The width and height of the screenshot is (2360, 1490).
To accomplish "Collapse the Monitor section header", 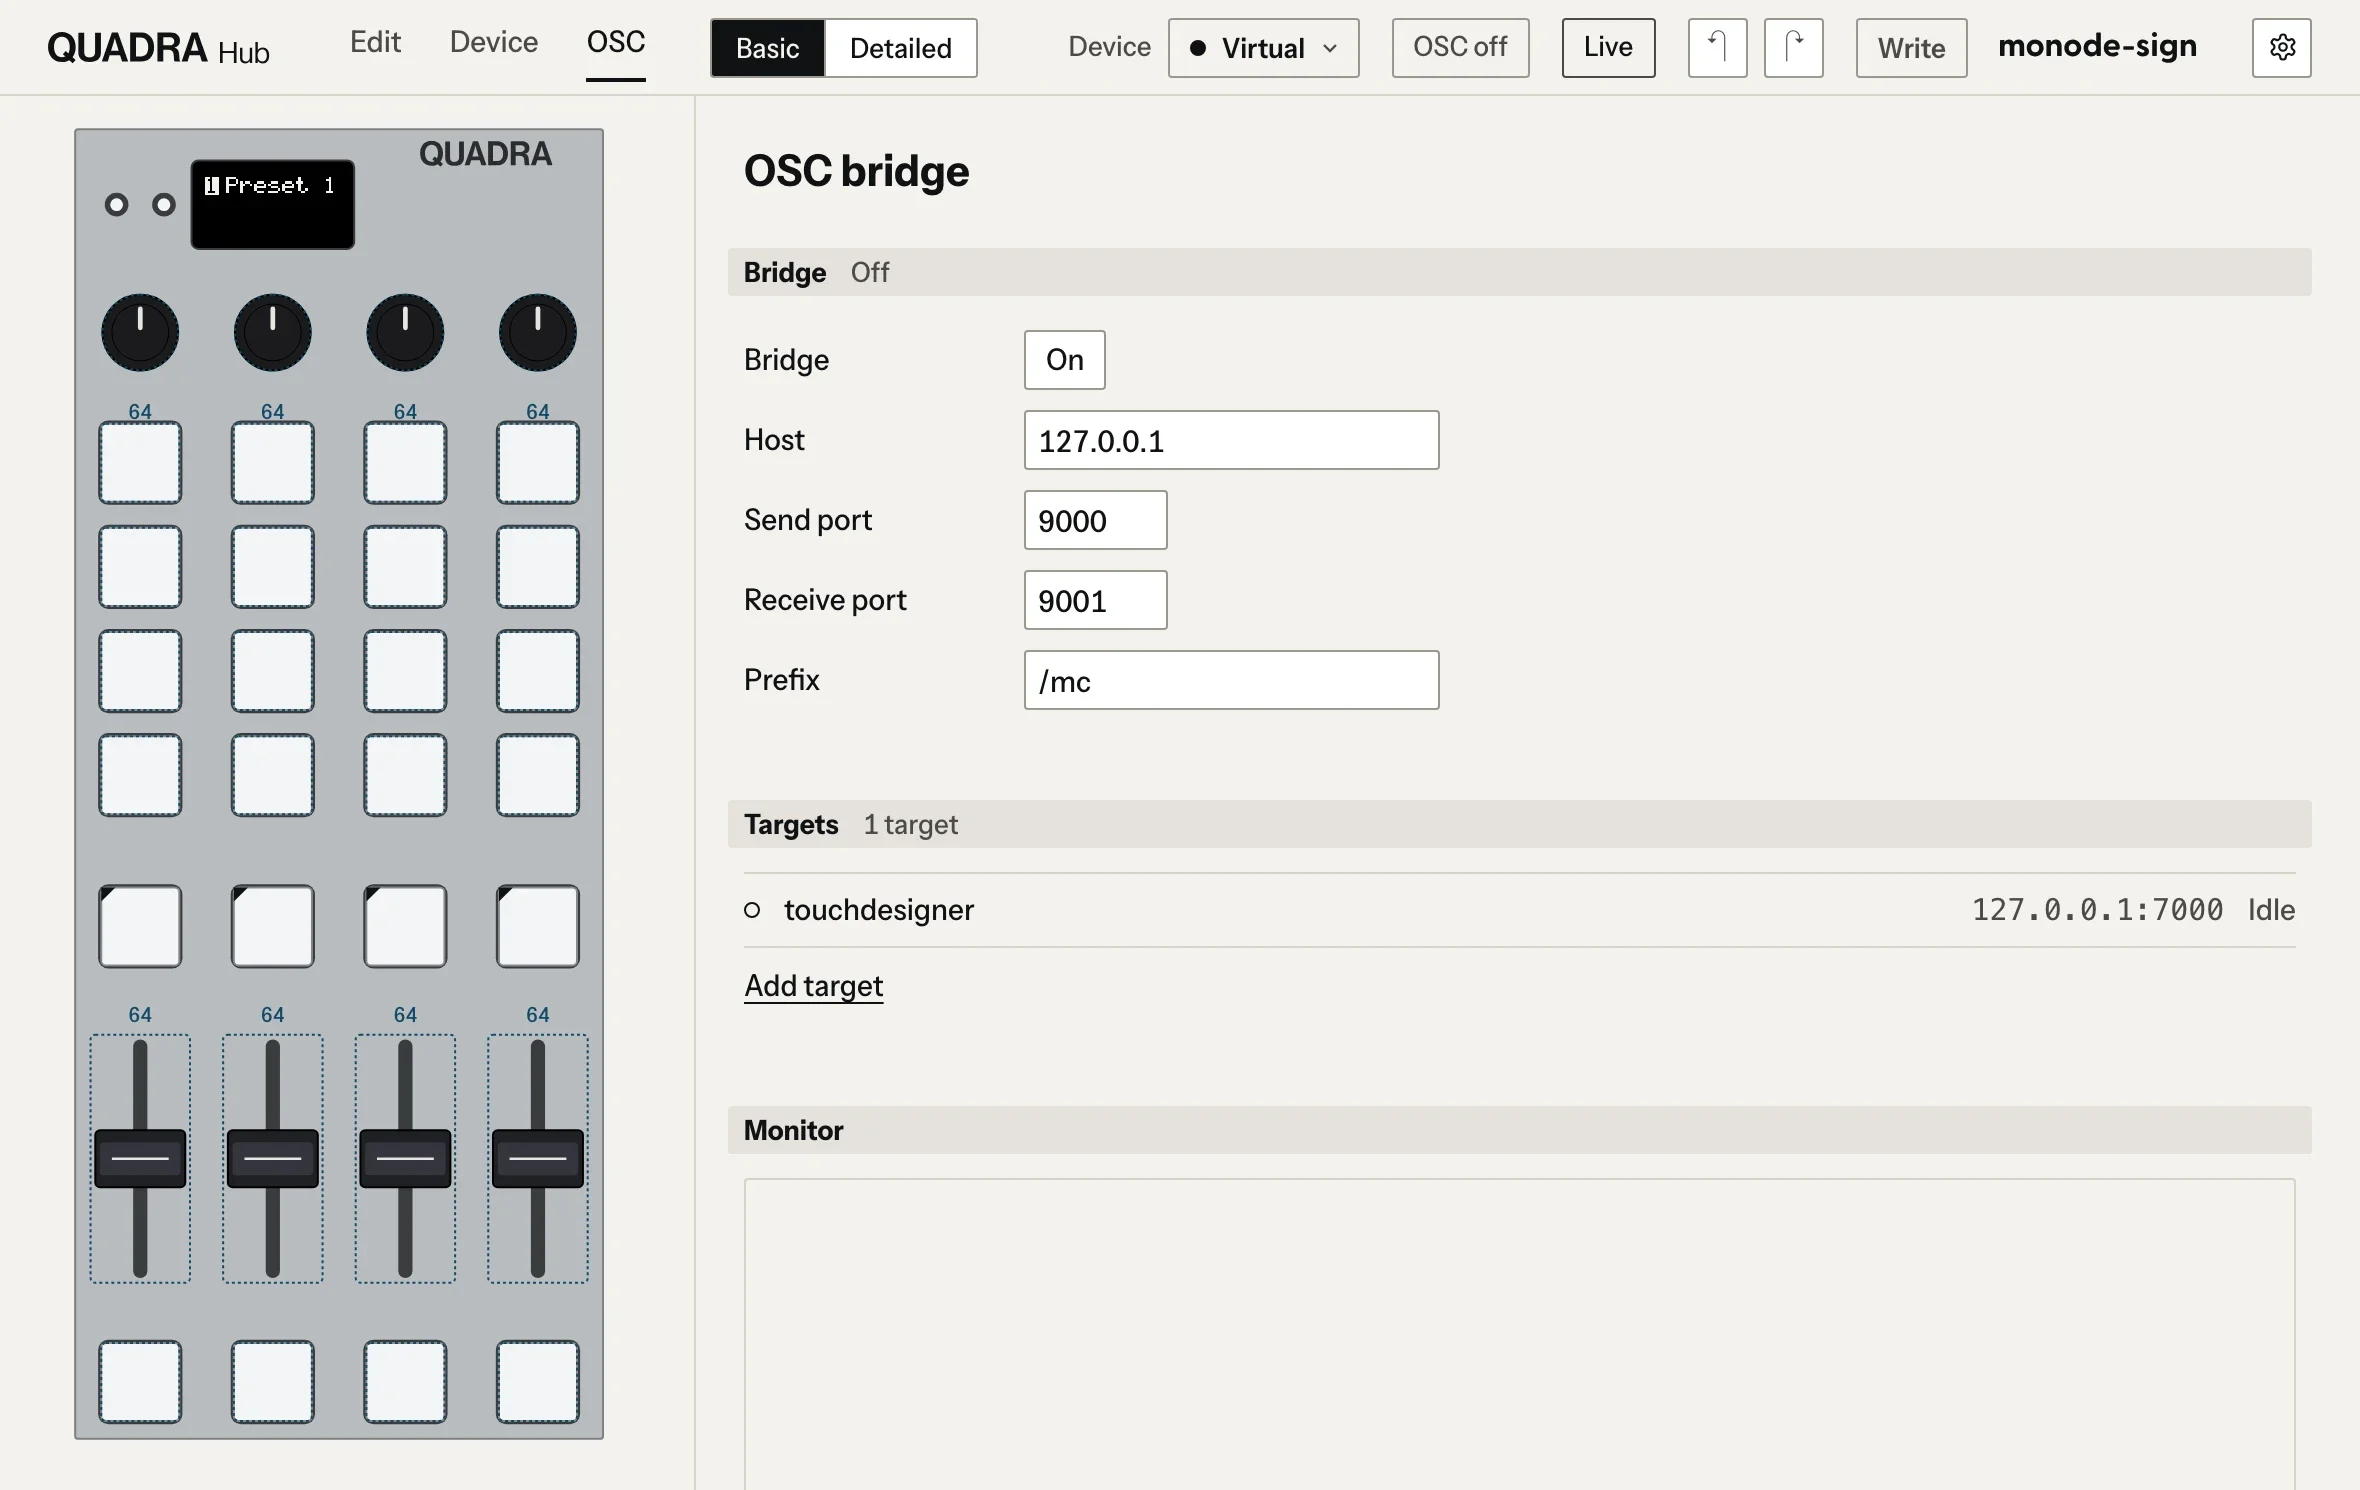I will tap(1519, 1130).
